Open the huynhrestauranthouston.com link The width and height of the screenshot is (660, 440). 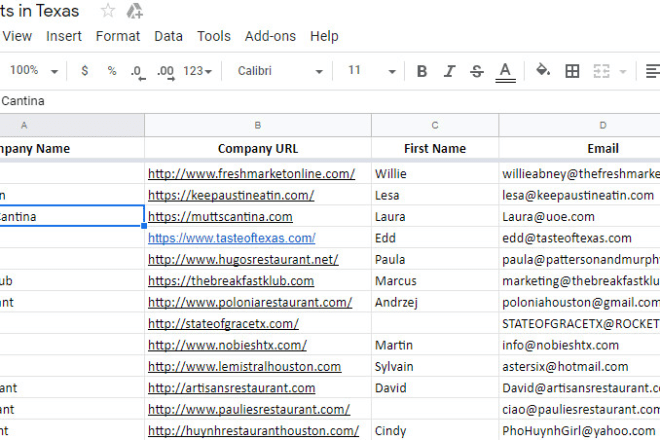point(253,431)
